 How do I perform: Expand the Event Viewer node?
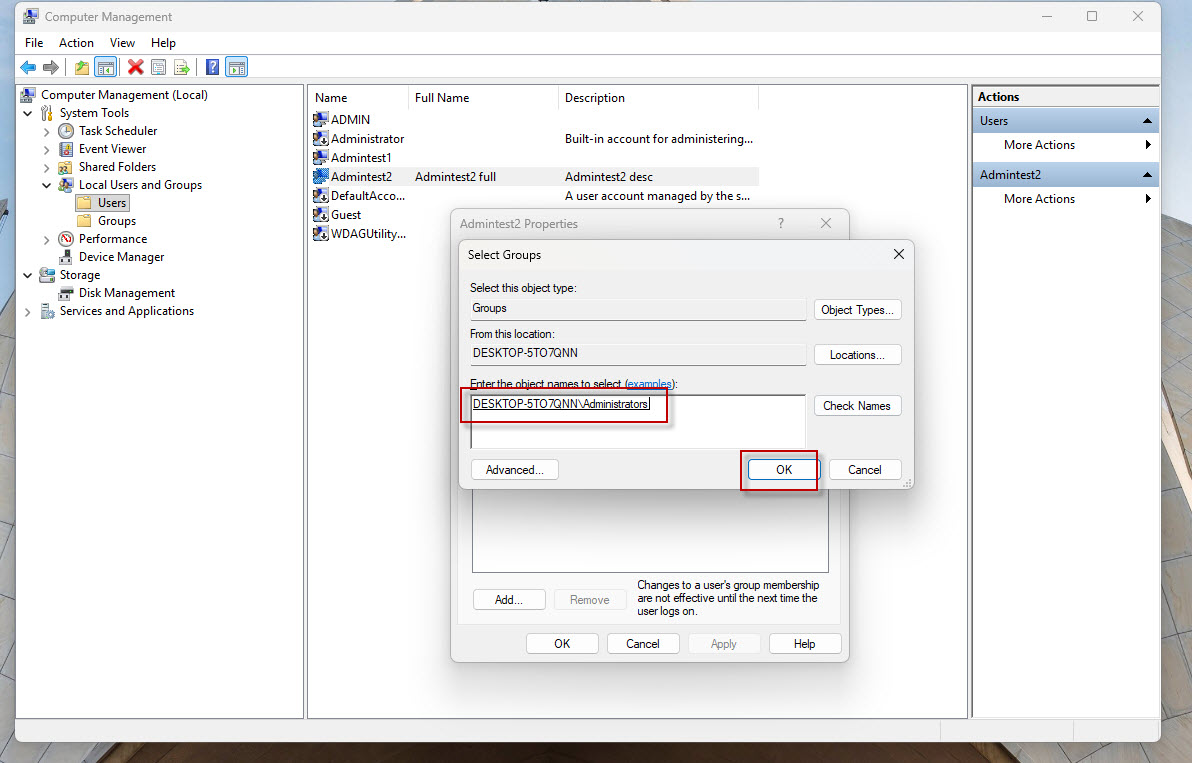[46, 150]
